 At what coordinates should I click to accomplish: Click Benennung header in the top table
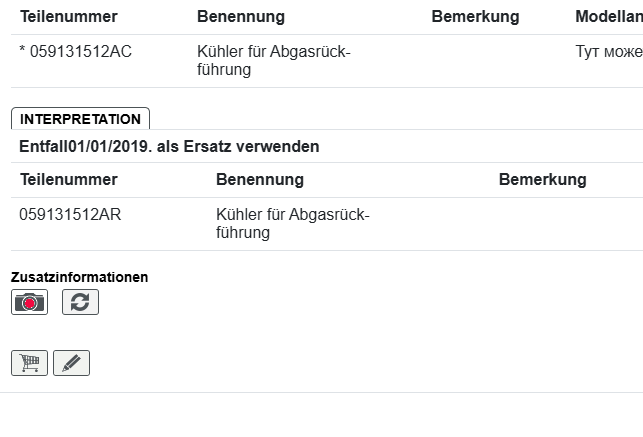tap(240, 17)
